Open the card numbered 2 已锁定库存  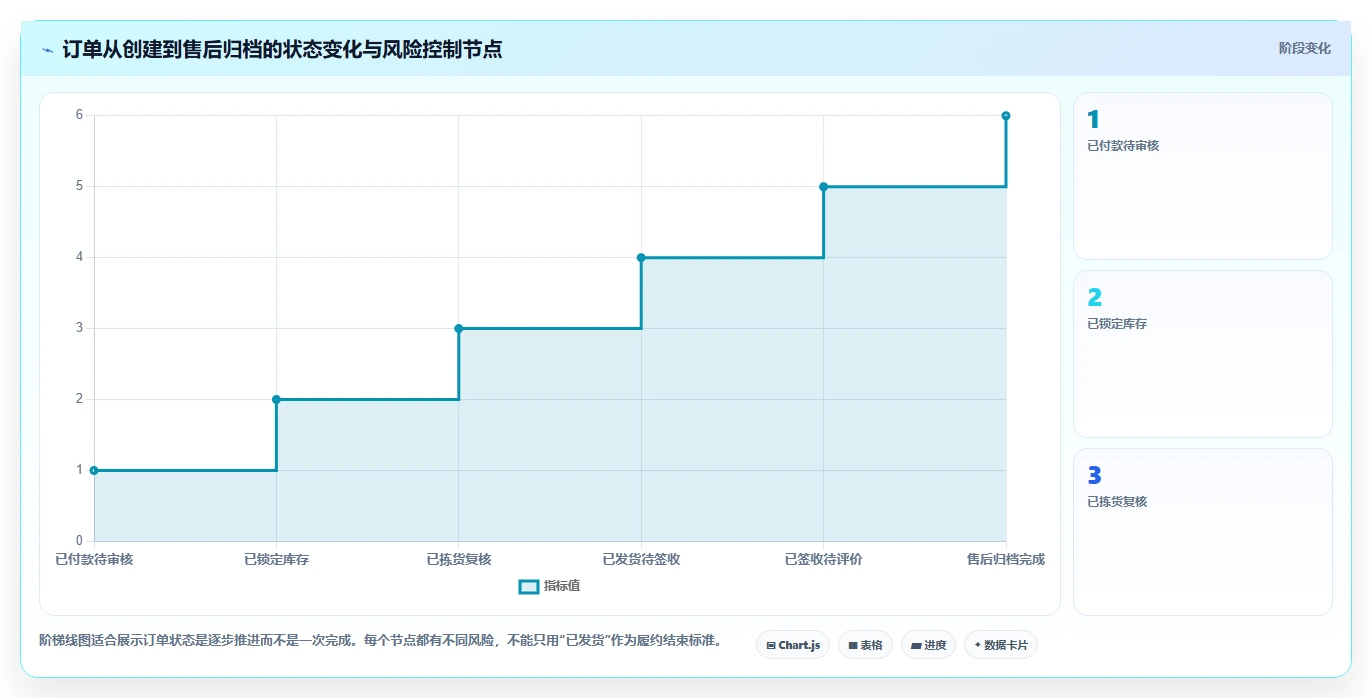1202,354
